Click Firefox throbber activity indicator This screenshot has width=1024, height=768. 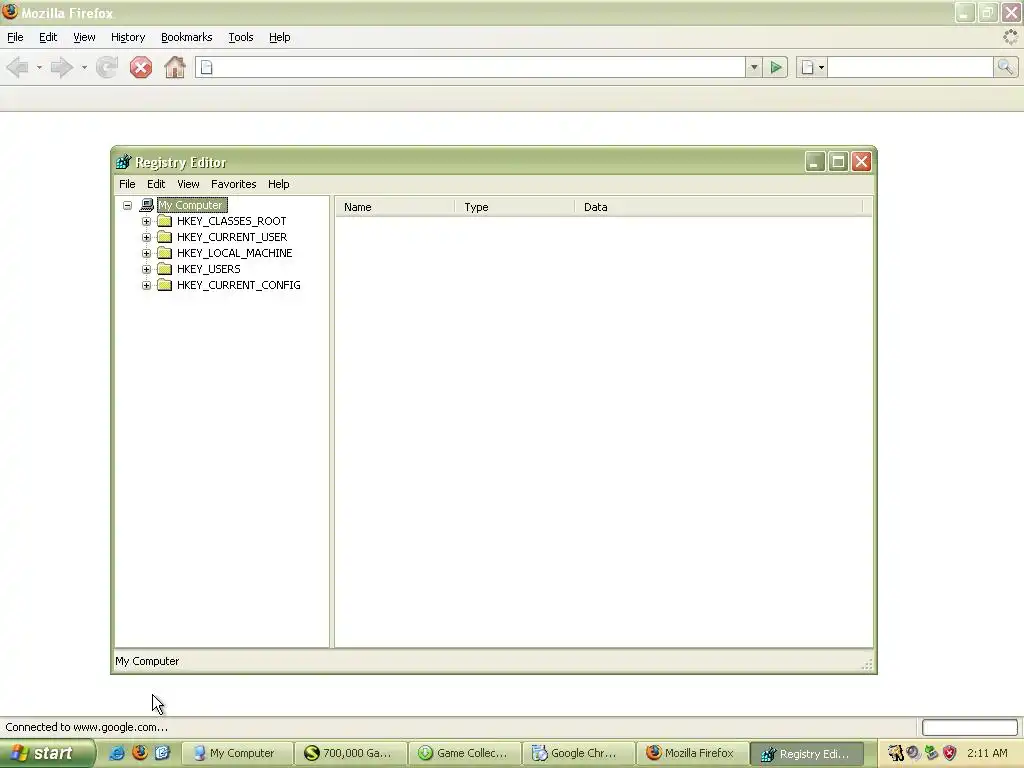[x=1010, y=37]
